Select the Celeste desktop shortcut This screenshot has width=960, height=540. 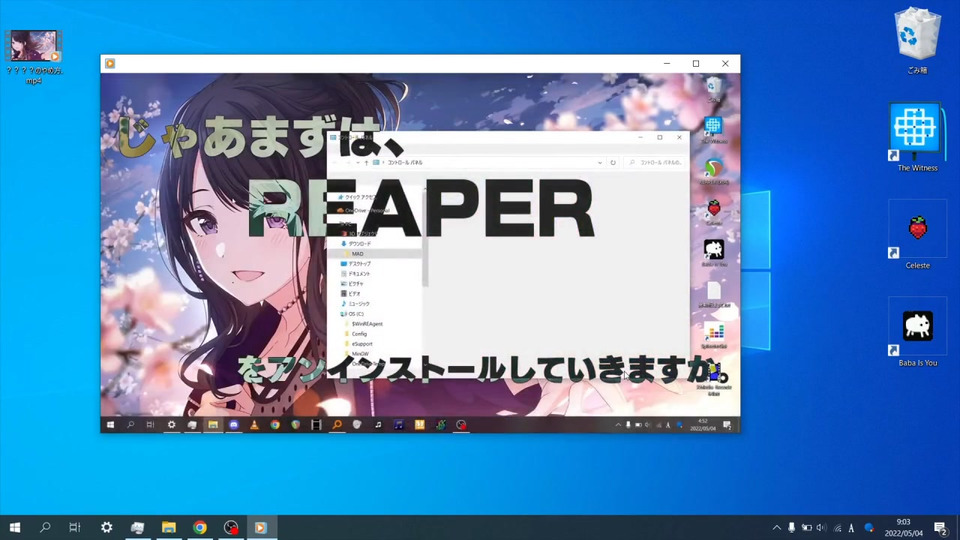tap(917, 235)
